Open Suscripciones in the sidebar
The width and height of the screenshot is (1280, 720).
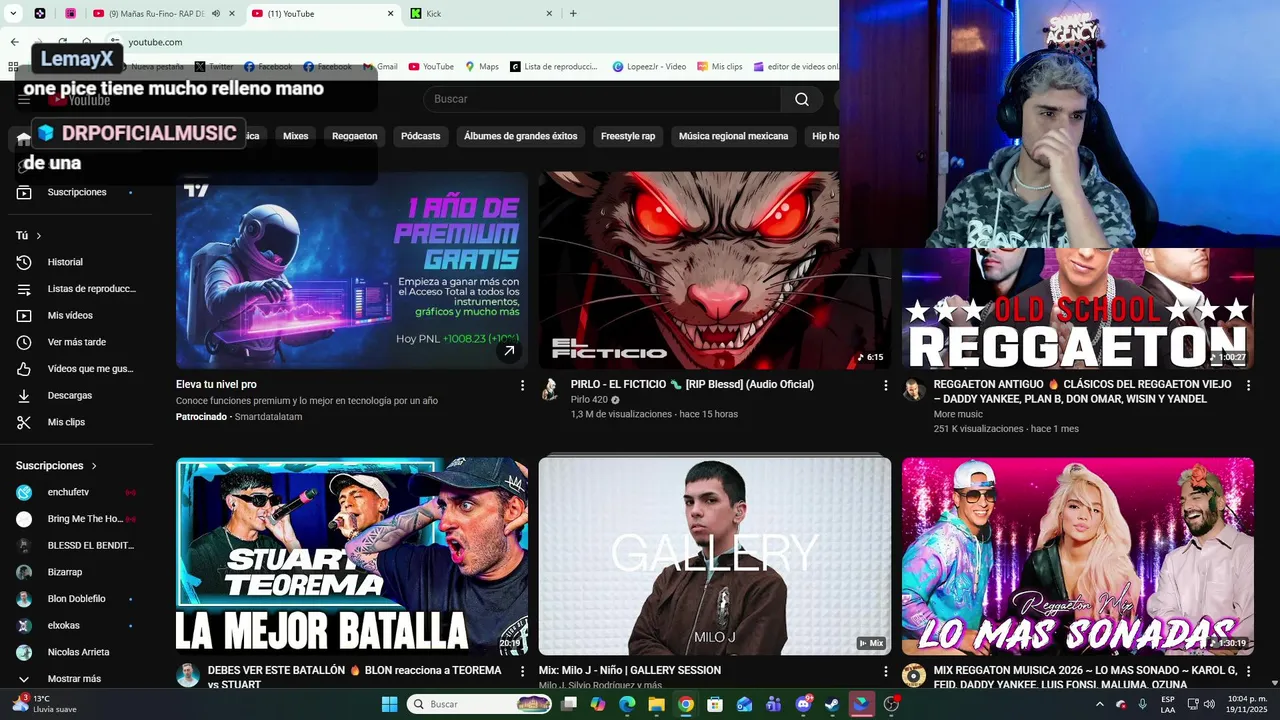coord(77,192)
